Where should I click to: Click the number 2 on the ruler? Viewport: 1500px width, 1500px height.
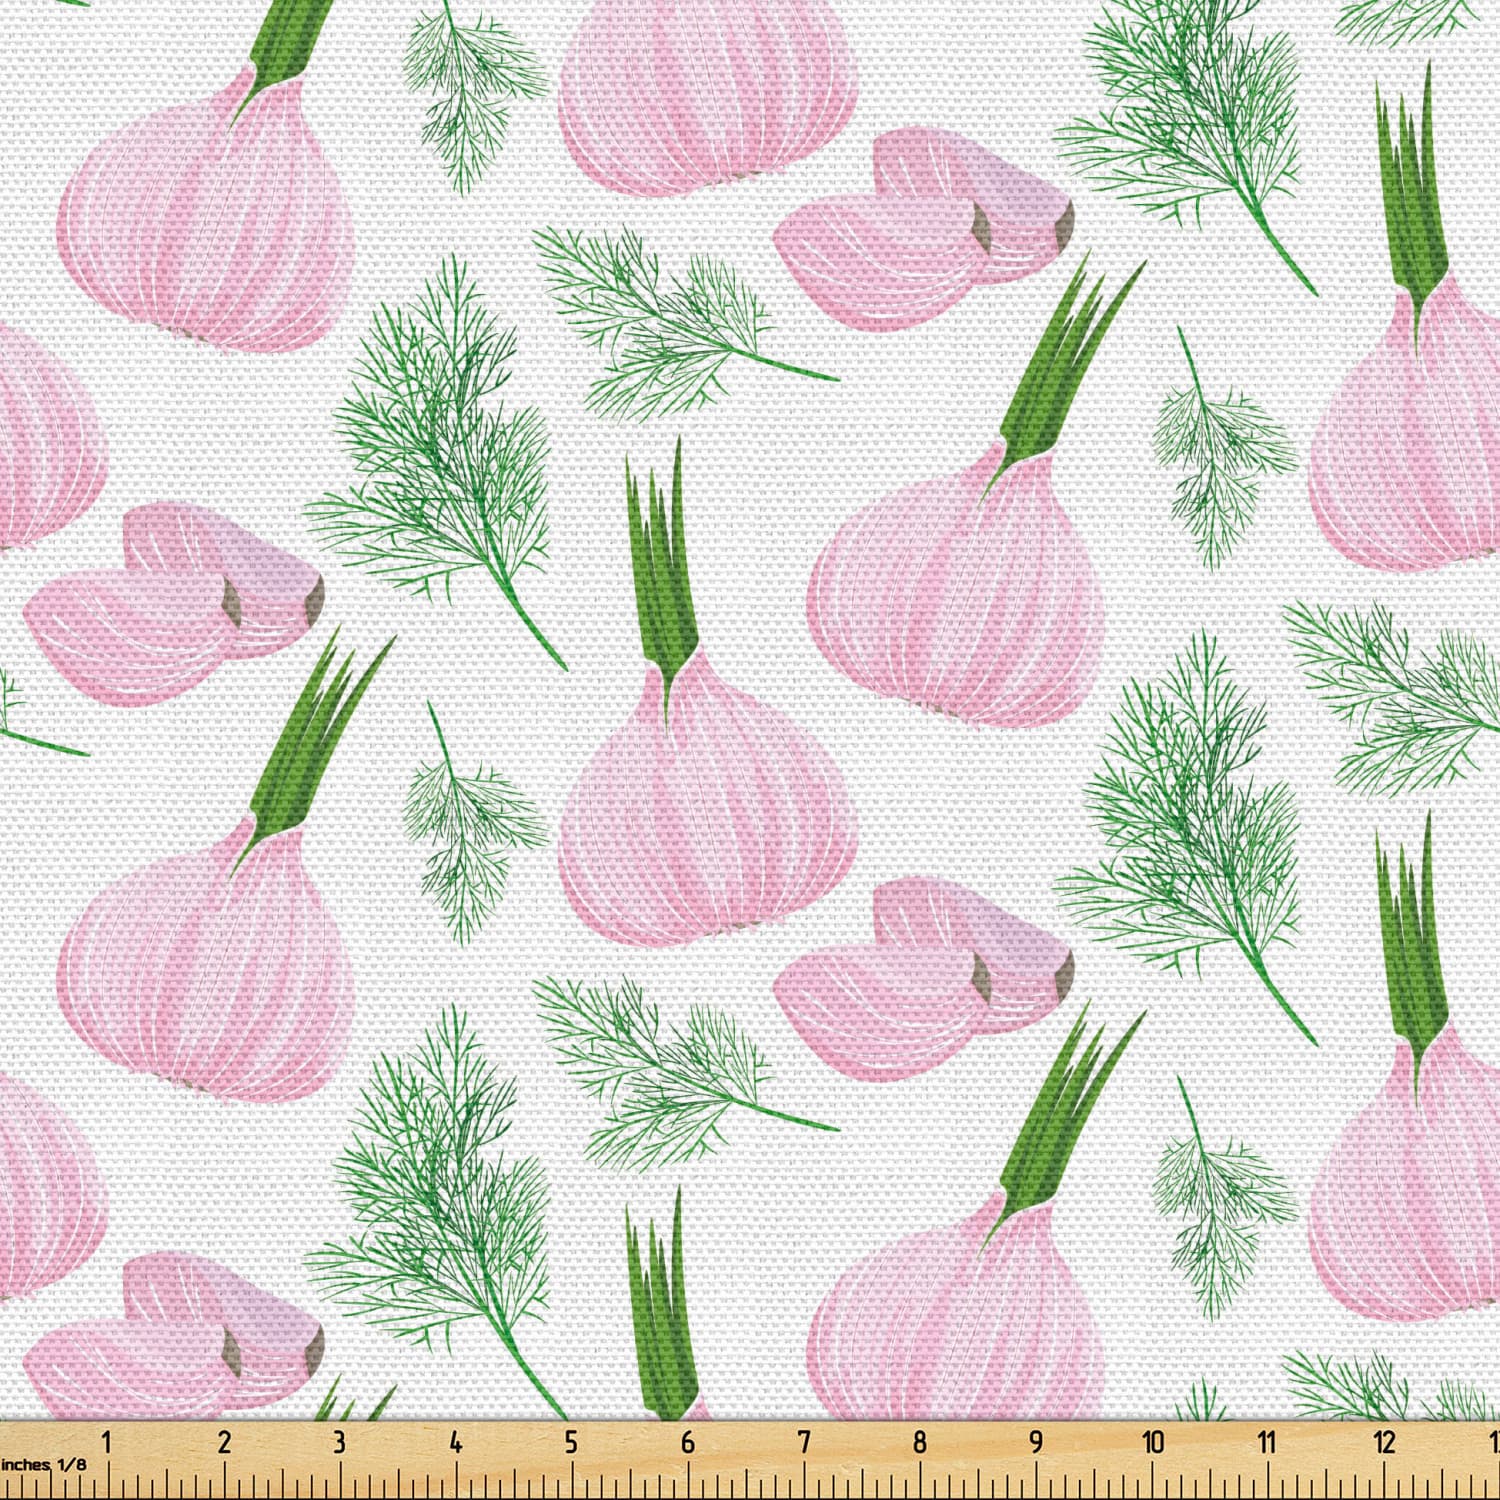click(224, 1442)
